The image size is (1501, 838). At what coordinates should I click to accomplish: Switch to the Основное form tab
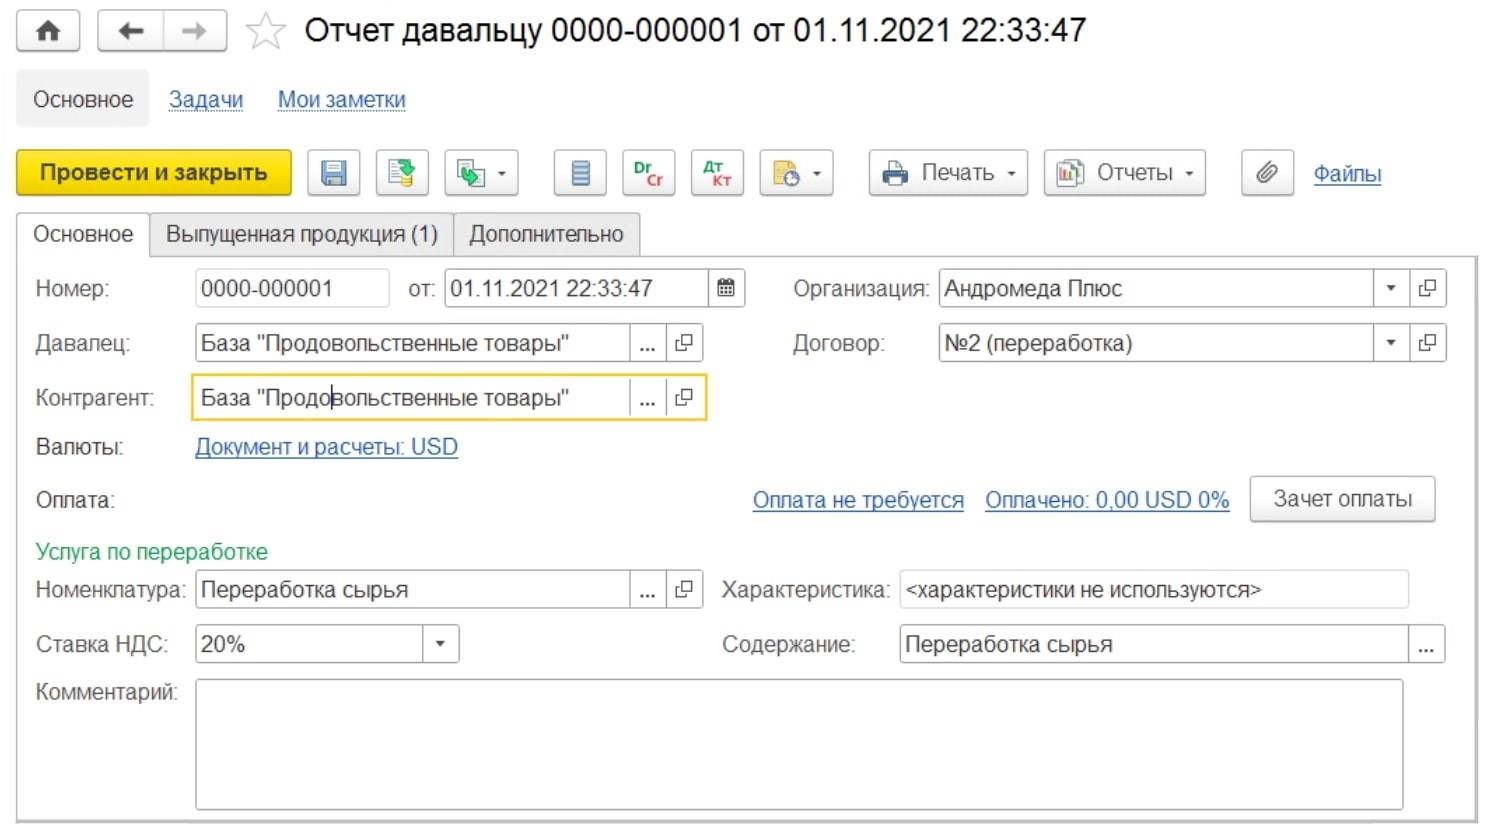(83, 234)
